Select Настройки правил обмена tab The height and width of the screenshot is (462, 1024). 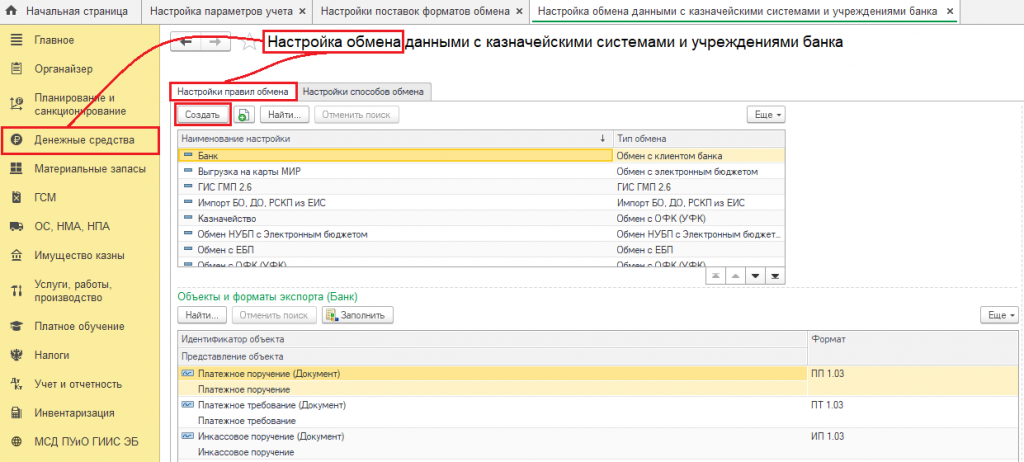click(233, 92)
